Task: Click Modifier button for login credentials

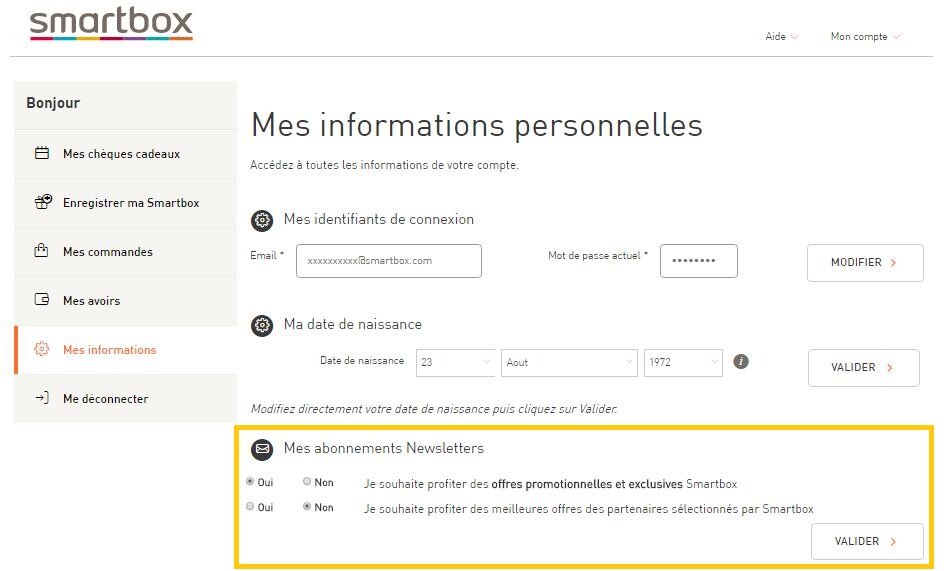Action: tap(865, 262)
